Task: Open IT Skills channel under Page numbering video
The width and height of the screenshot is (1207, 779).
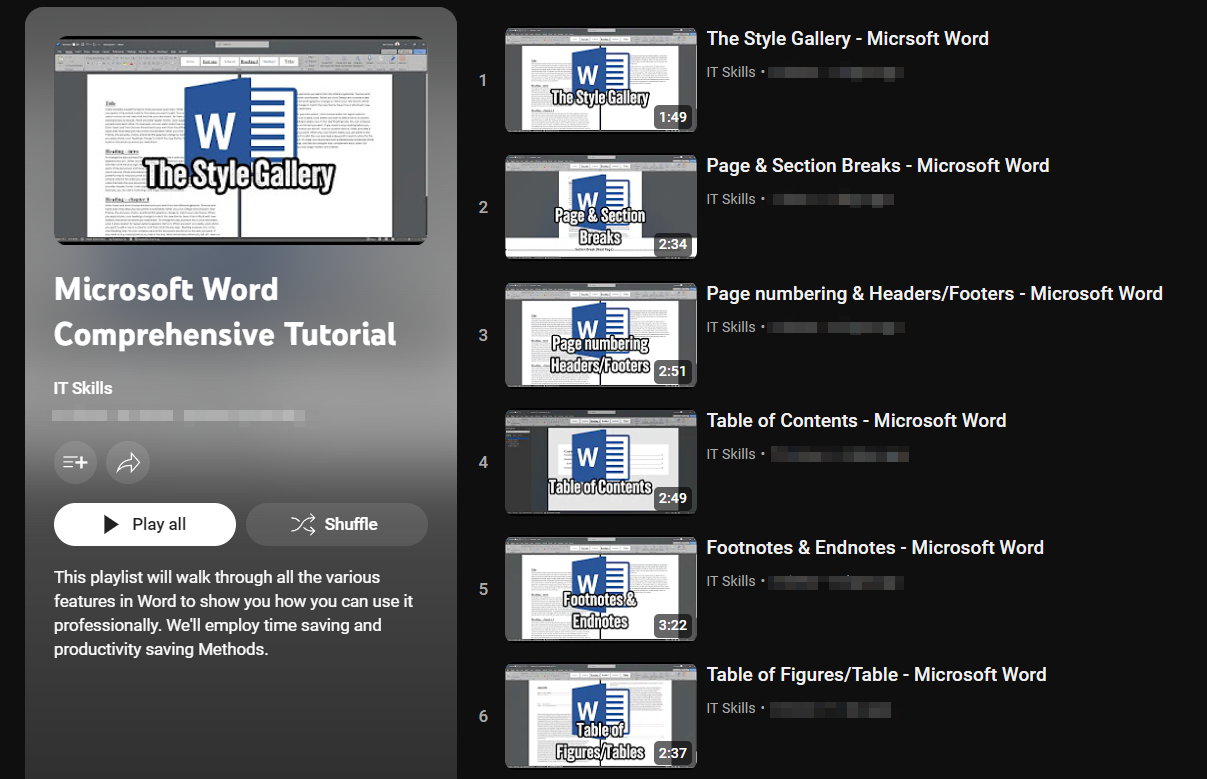Action: pos(731,327)
